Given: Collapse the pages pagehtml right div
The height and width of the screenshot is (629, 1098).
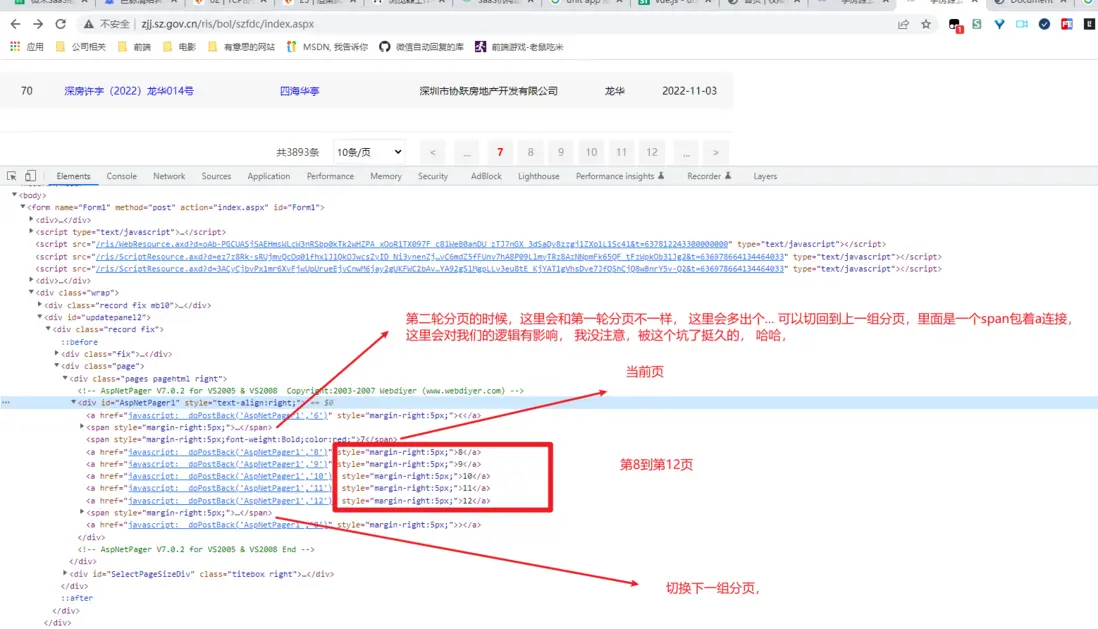Looking at the screenshot, I should coord(65,378).
